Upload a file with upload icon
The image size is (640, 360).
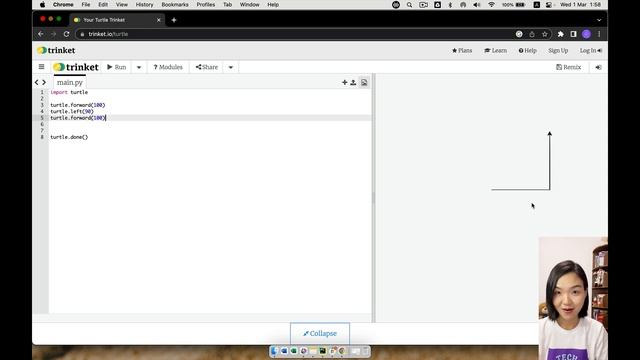353,82
